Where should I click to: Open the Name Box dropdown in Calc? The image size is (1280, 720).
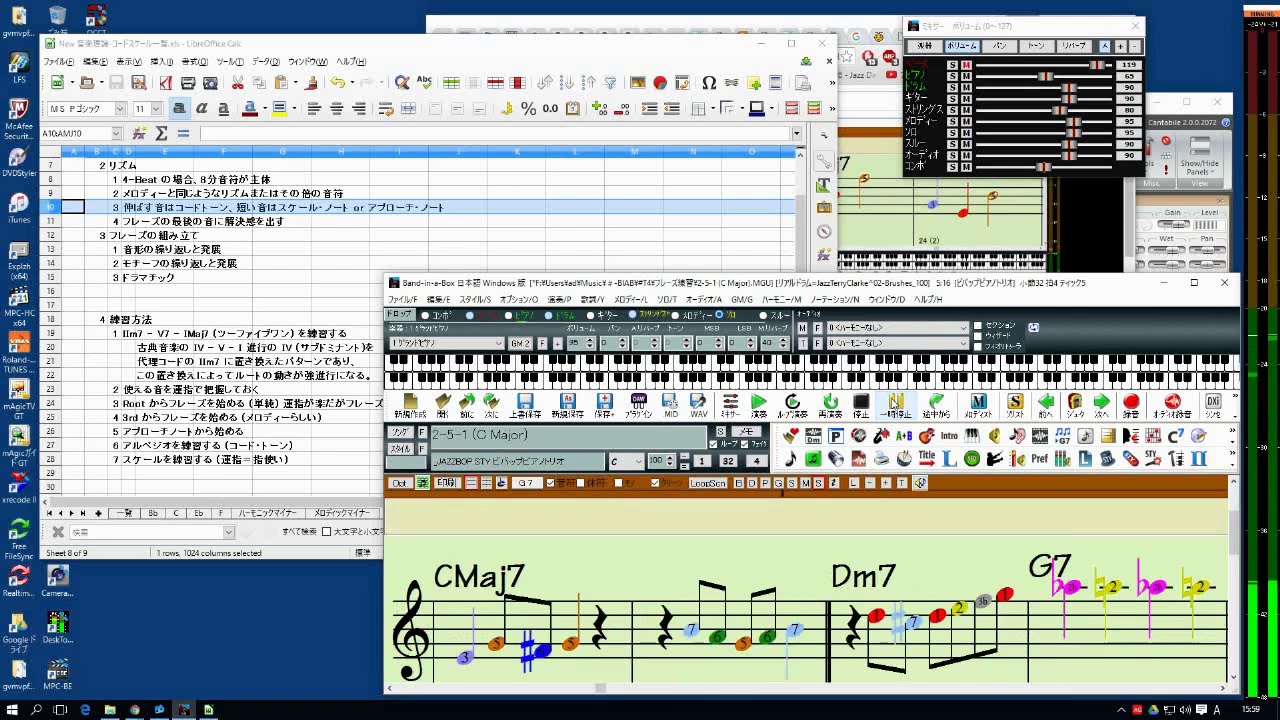[116, 133]
